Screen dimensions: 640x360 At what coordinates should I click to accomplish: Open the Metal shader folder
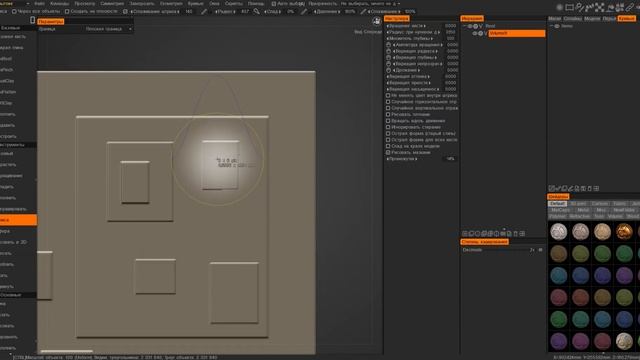[x=583, y=210]
